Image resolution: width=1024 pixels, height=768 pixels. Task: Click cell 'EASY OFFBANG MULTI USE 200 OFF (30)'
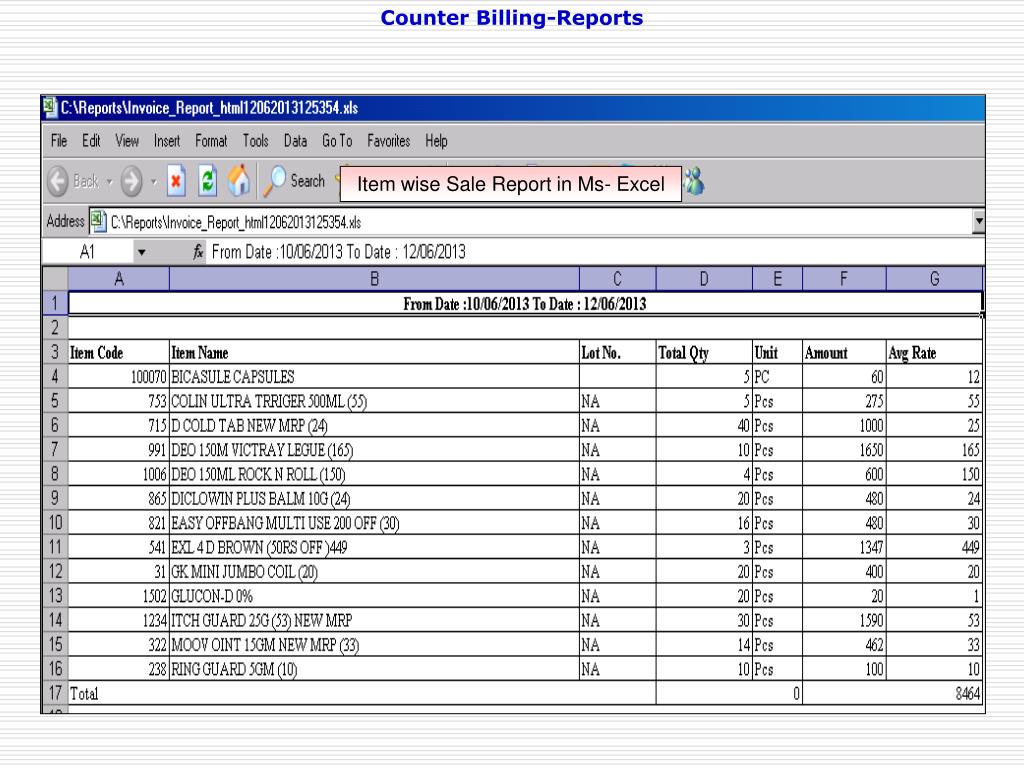click(x=374, y=523)
